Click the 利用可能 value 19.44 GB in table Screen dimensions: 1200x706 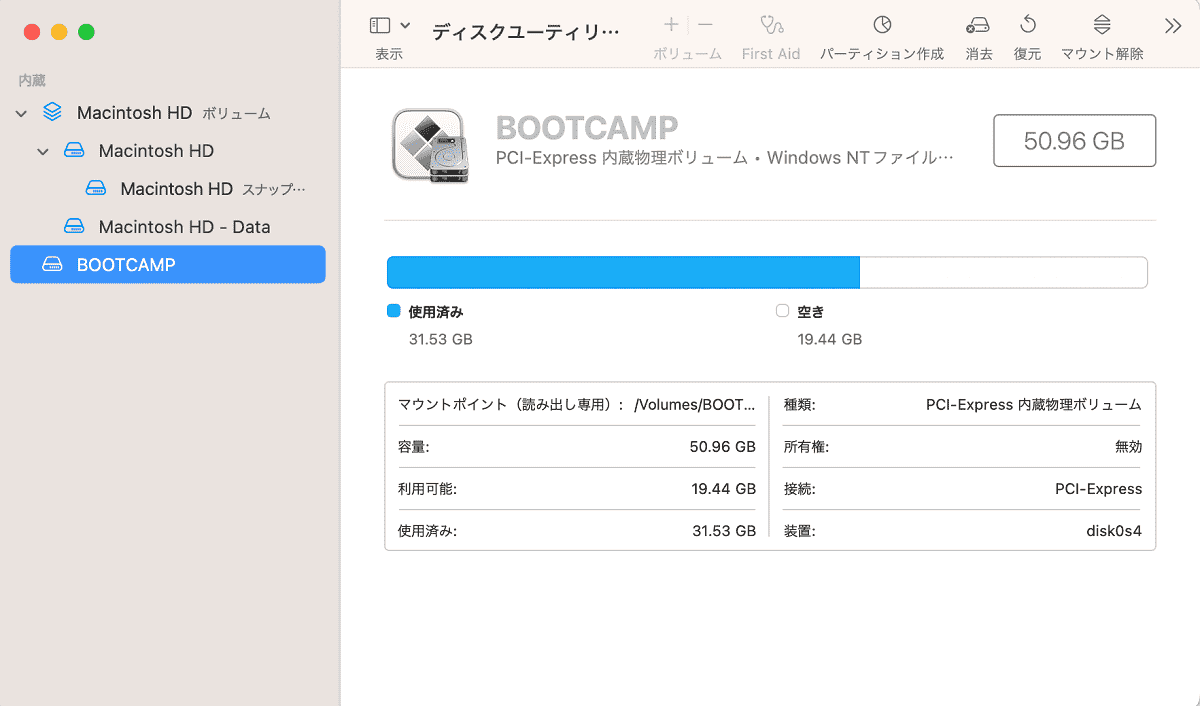point(723,489)
